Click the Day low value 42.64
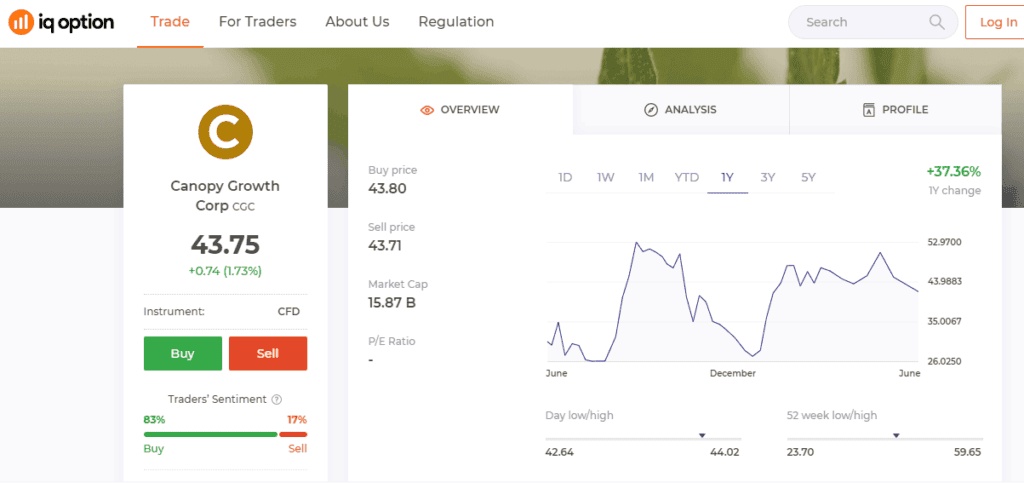The image size is (1024, 483). tap(560, 452)
